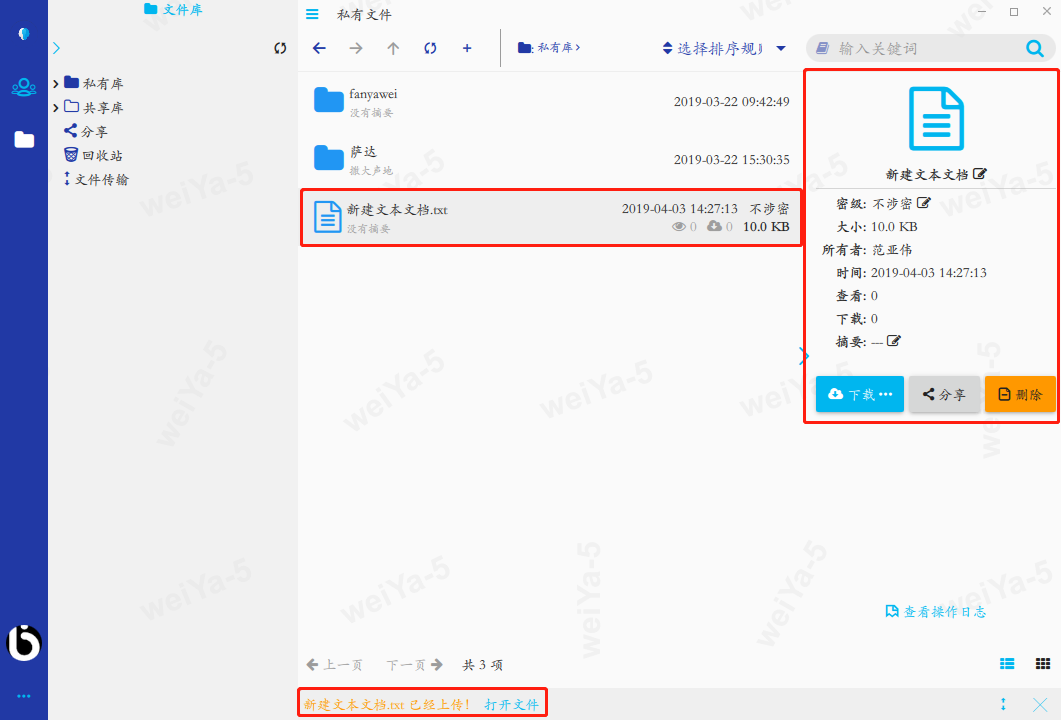Click 所有者: 范亚伟 in details
Viewport: 1061px width, 720px height.
[x=867, y=250]
